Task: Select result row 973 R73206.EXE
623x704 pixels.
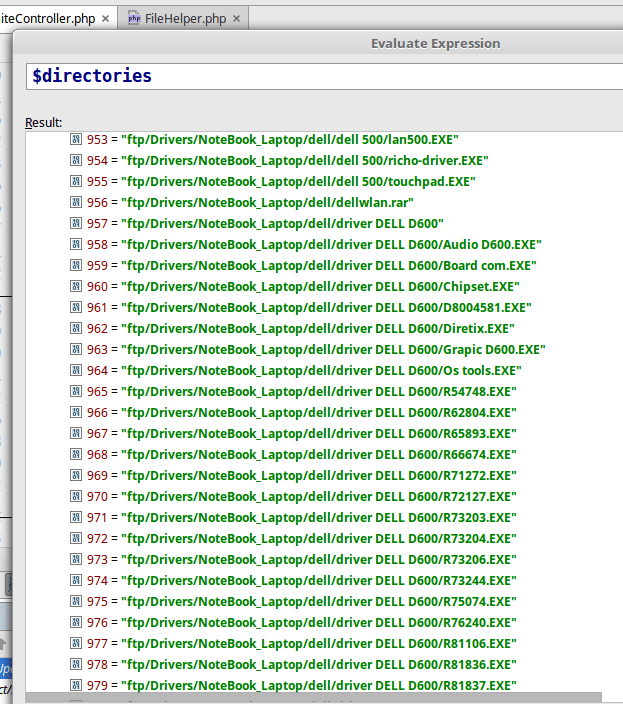Action: [293, 560]
